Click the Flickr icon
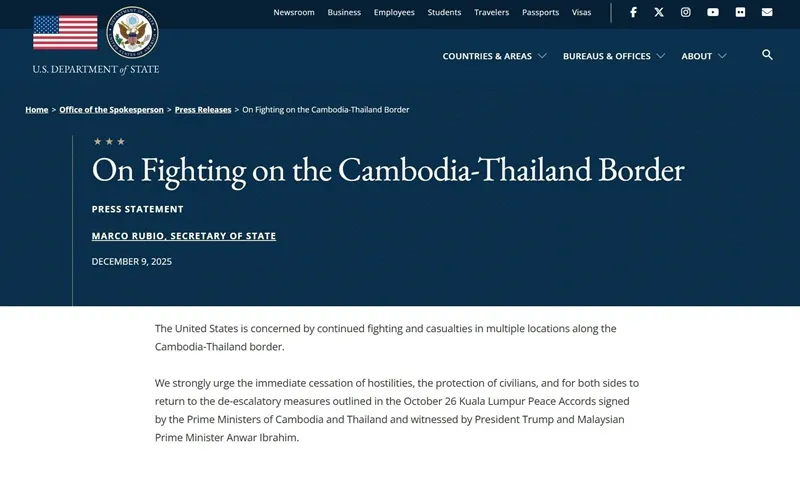Viewport: 800px width, 494px height. 740,12
